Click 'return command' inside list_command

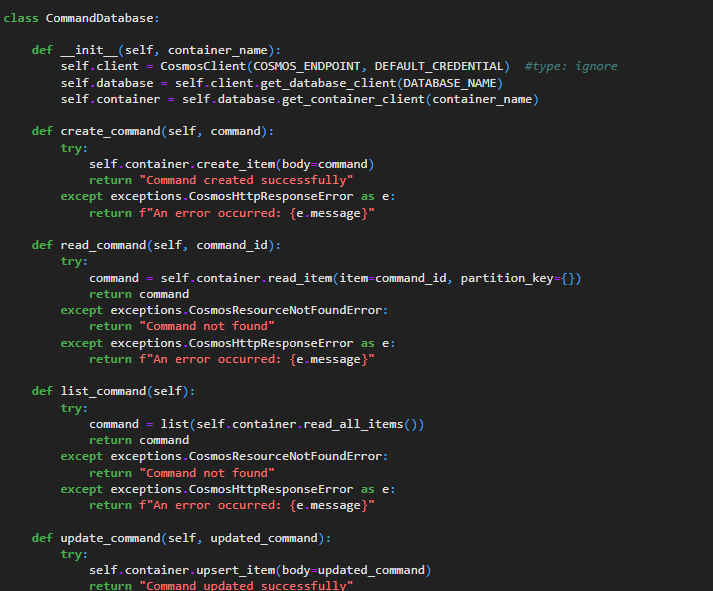point(139,441)
